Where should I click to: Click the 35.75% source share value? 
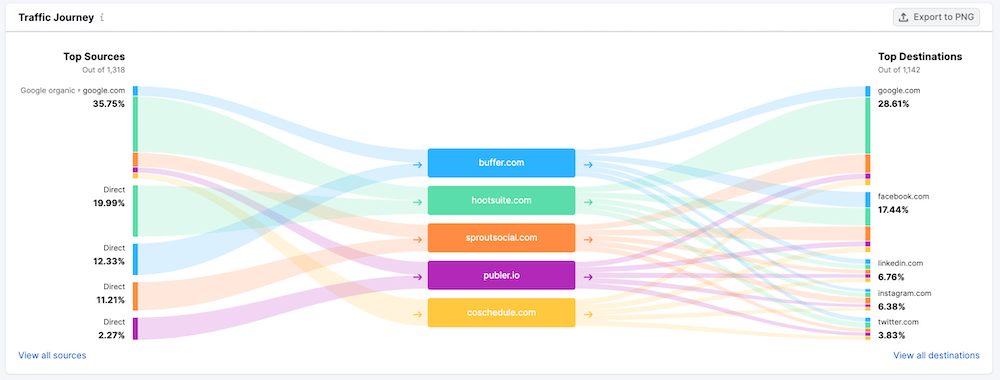109,104
